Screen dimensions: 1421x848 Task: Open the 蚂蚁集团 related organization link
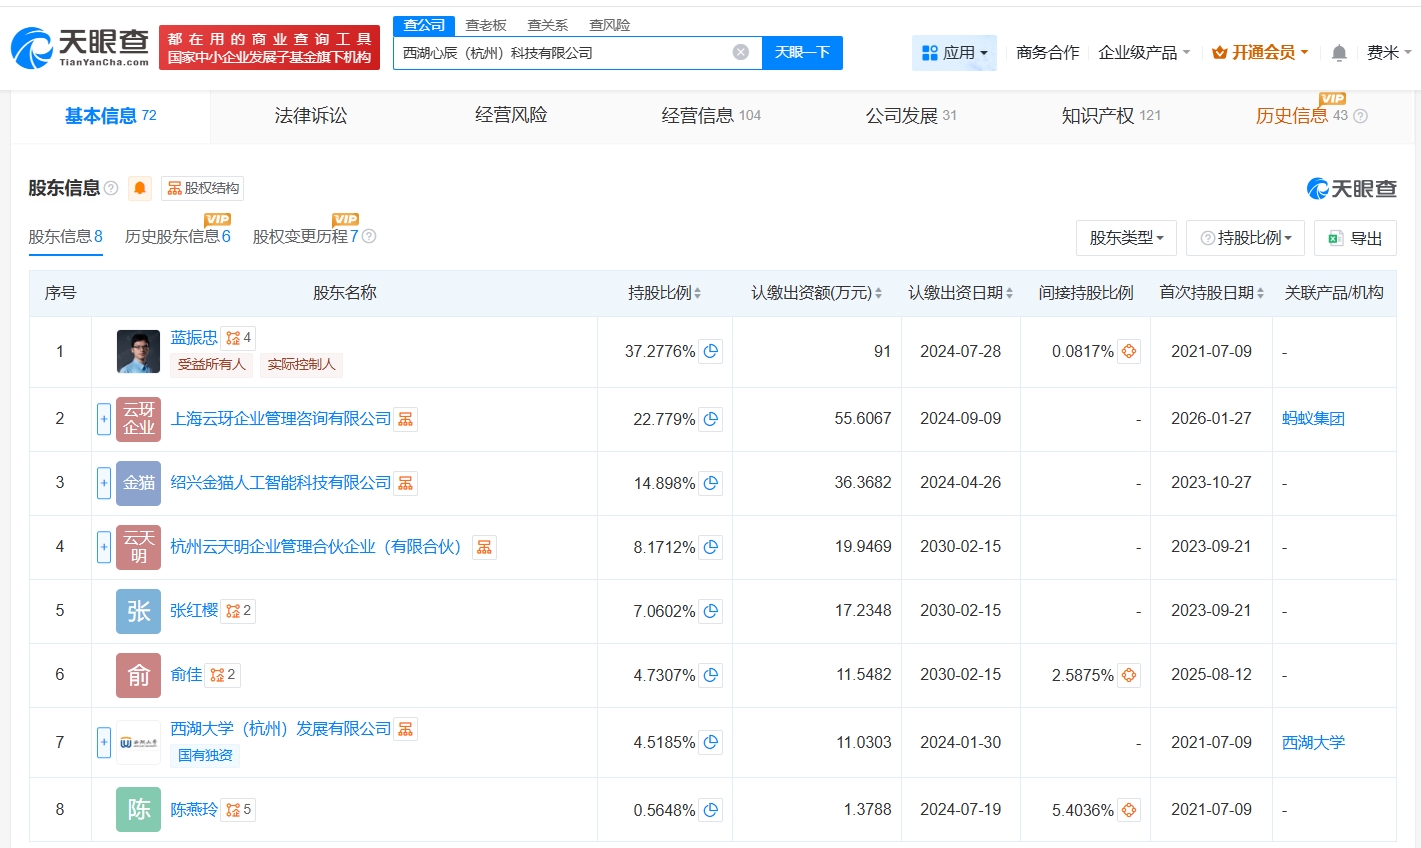[x=1313, y=419]
